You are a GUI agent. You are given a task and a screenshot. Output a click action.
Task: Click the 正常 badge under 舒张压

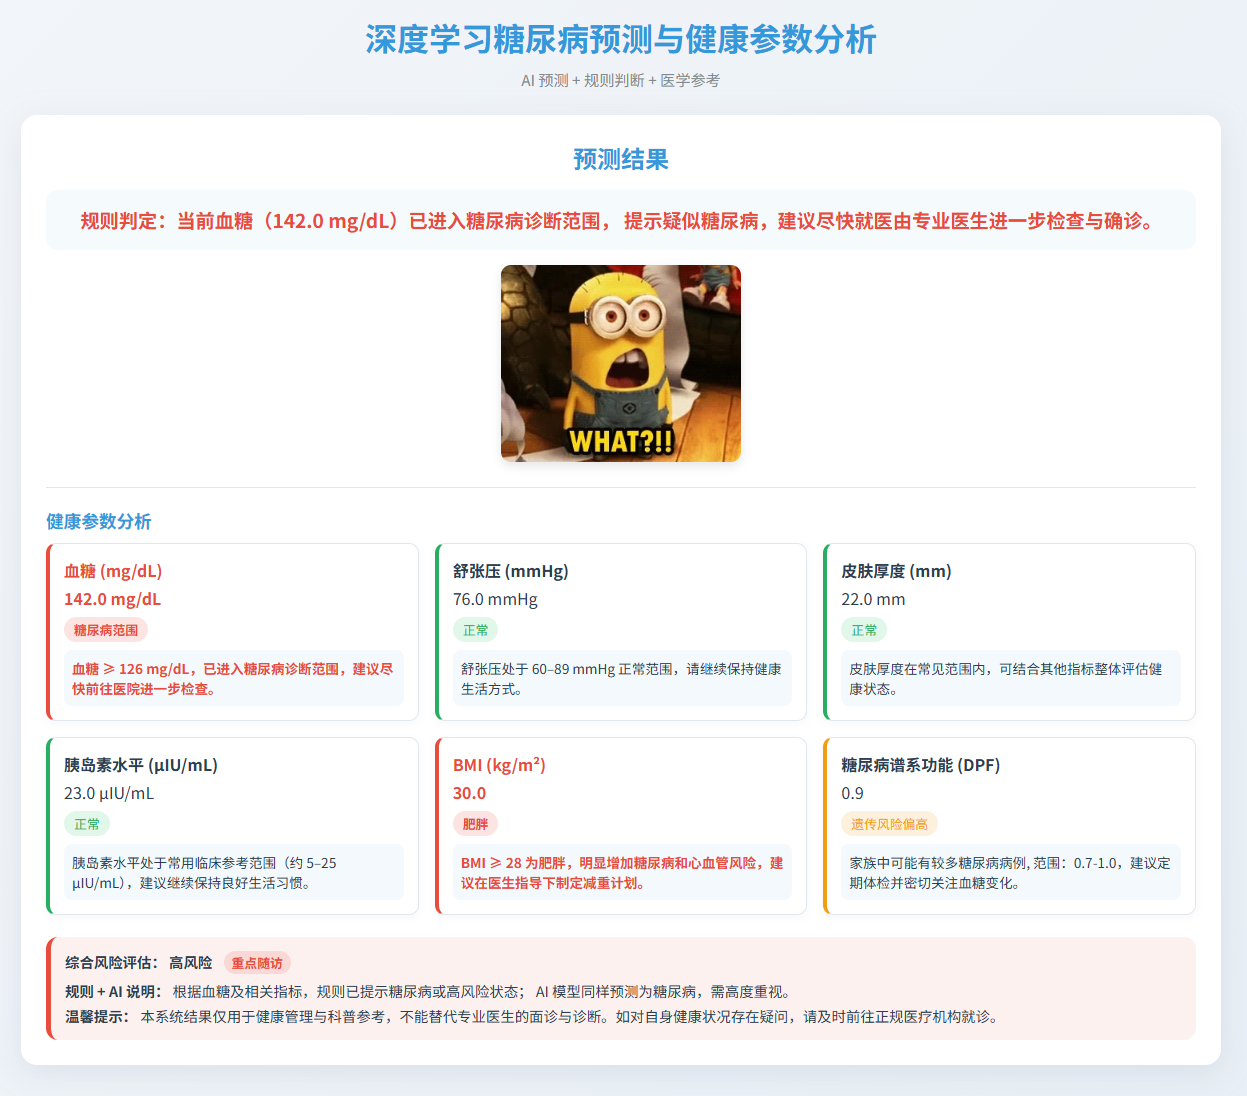pyautogui.click(x=475, y=630)
